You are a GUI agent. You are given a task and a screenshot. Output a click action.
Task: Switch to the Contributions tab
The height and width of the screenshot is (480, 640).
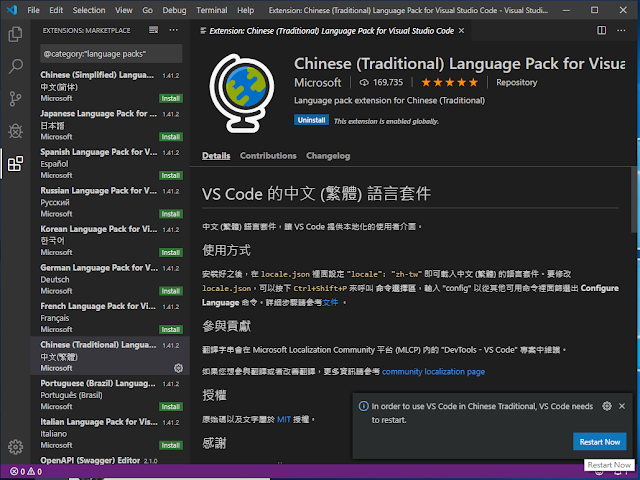[x=268, y=156]
